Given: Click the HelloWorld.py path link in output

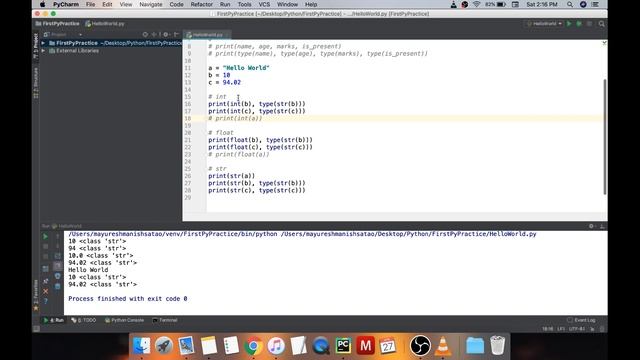Looking at the screenshot, I should coord(409,234).
